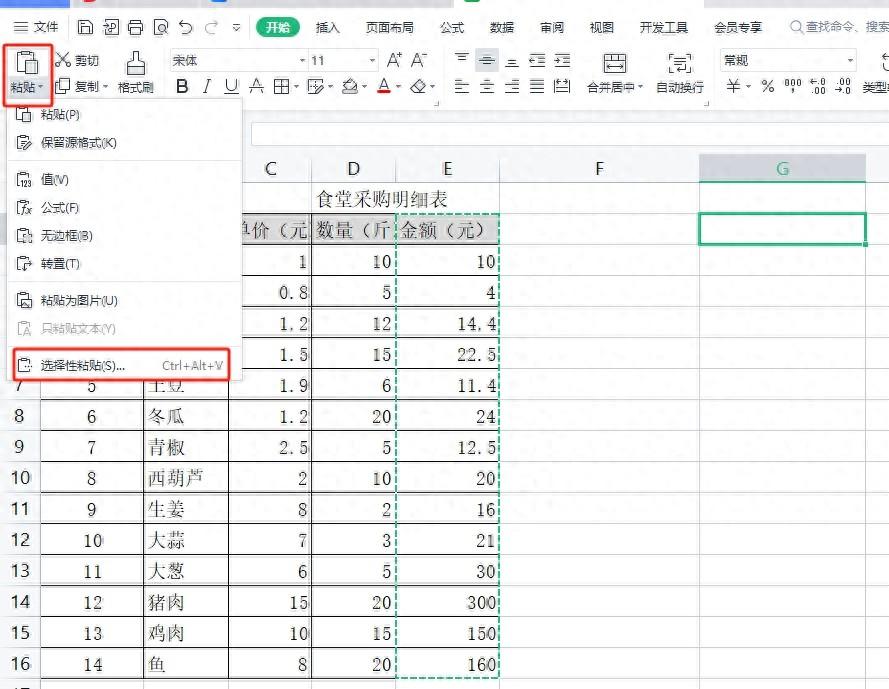Image resolution: width=889 pixels, height=689 pixels.
Task: Decrease font size with A- icon
Action: tap(419, 60)
